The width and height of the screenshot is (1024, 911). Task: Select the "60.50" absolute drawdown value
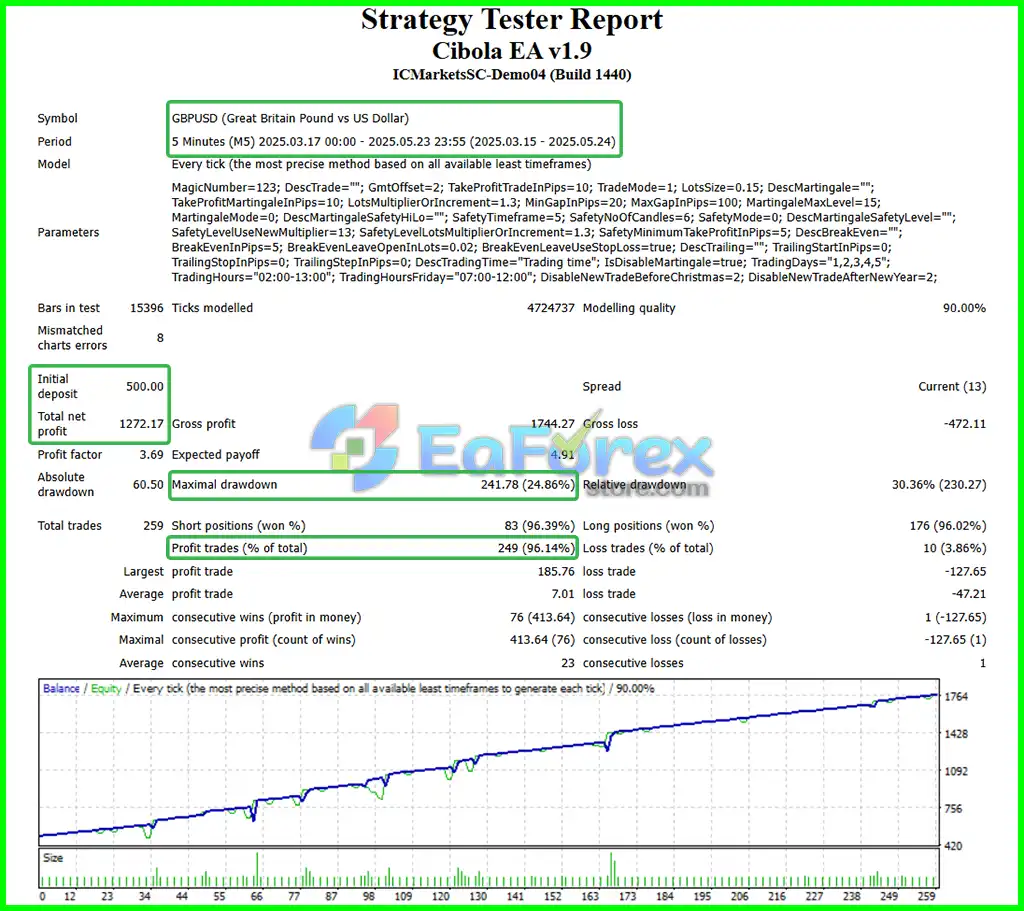[148, 485]
